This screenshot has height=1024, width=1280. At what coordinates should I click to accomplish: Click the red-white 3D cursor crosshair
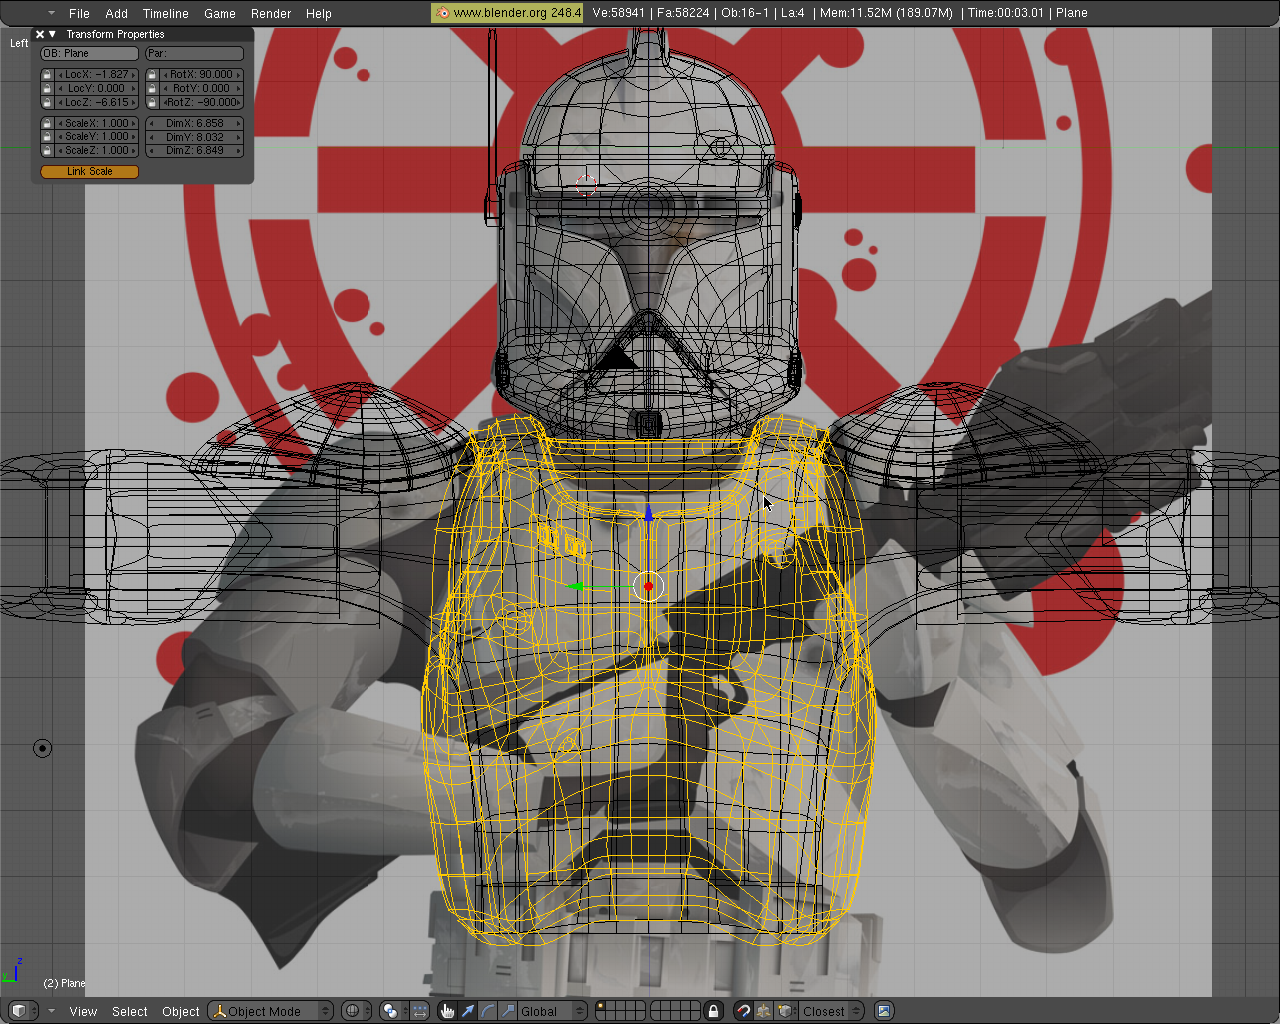pyautogui.click(x=586, y=185)
